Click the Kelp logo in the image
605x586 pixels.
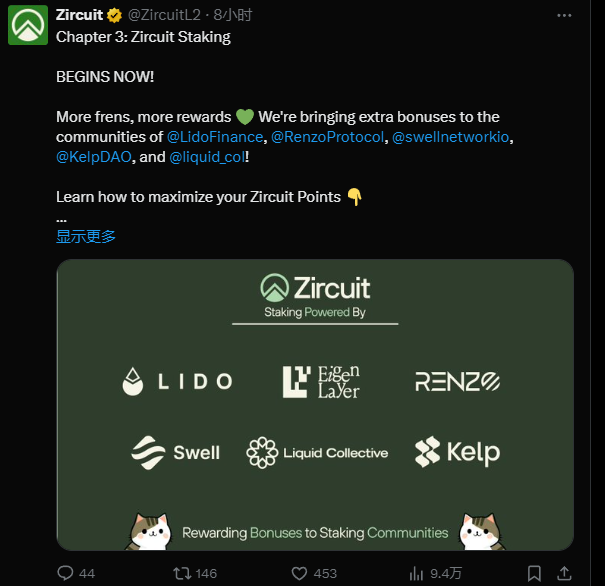457,452
